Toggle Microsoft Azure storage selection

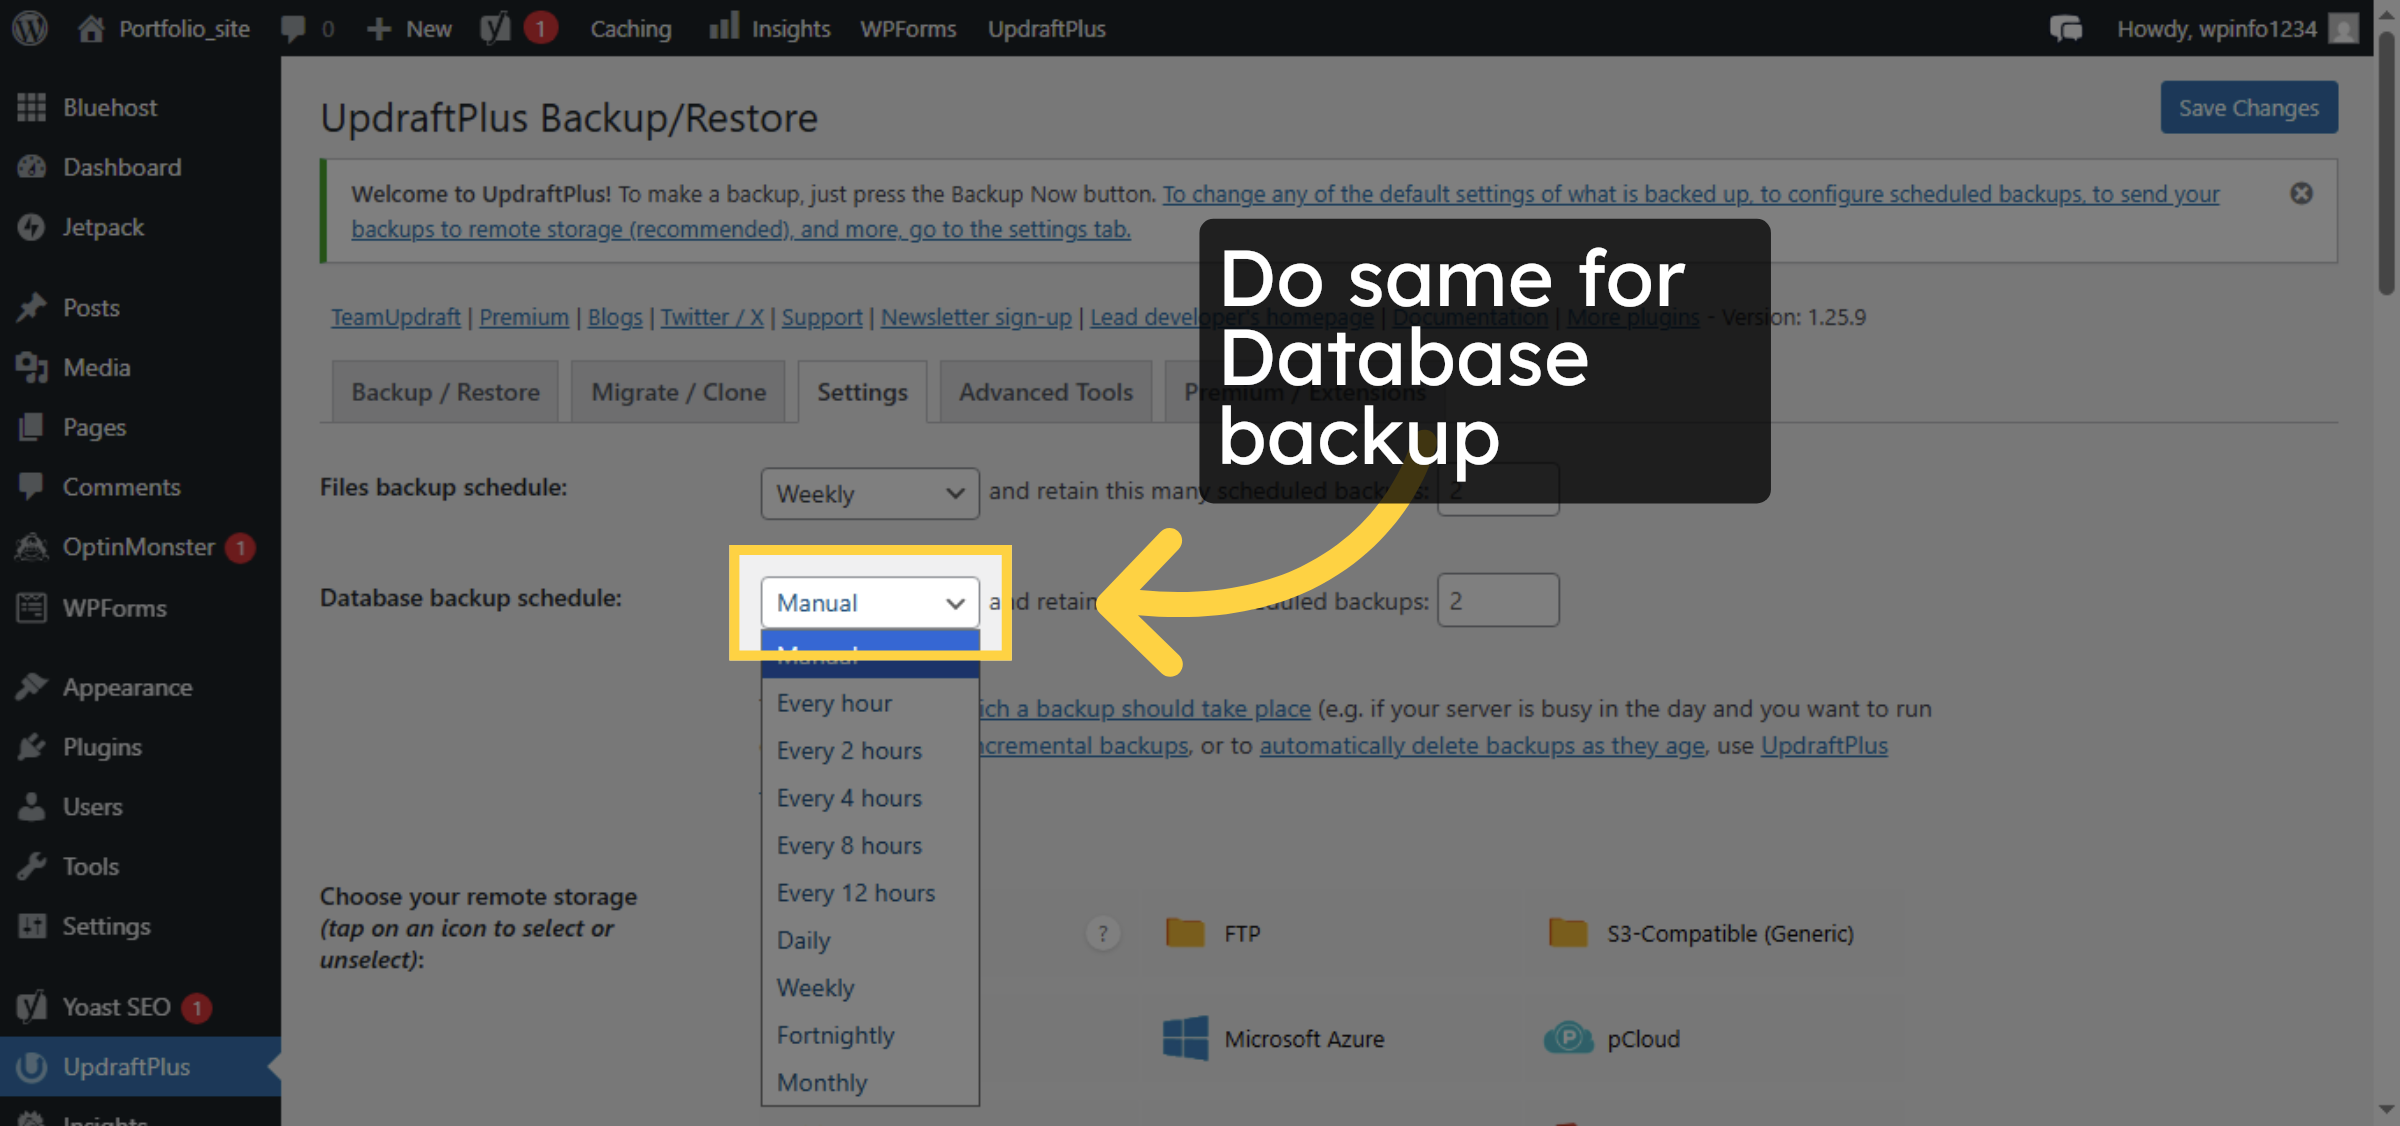pos(1188,1038)
